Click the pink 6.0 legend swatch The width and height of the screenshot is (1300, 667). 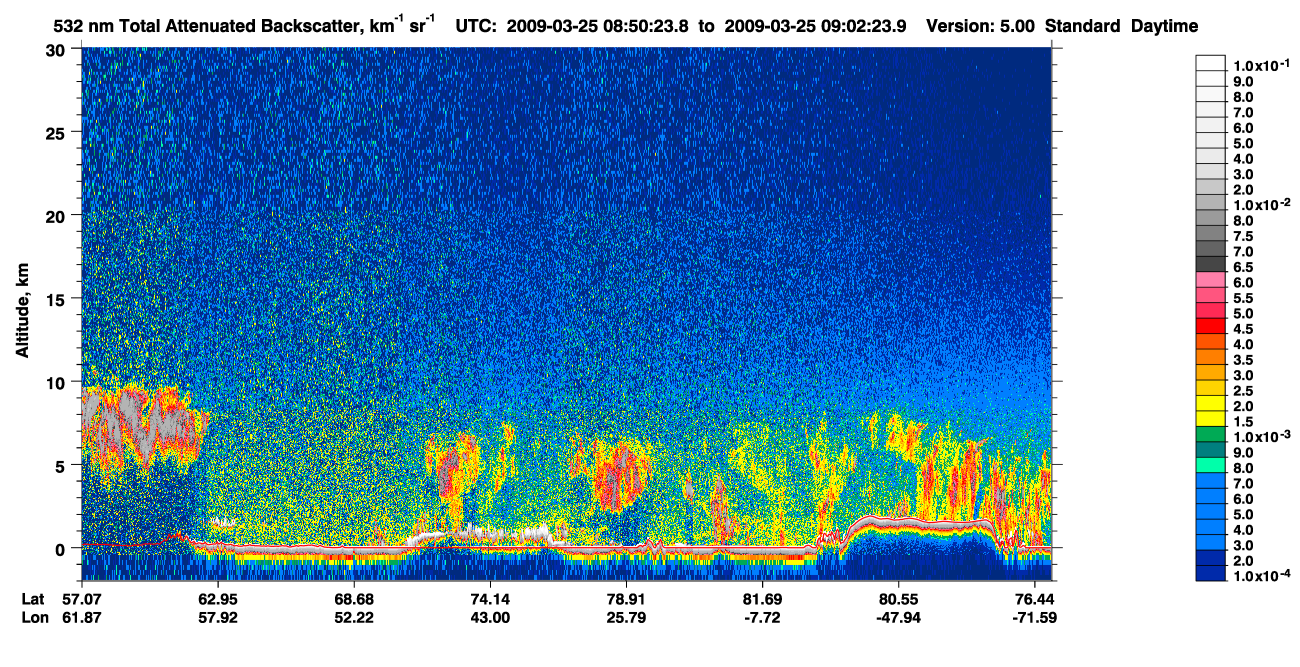tap(1210, 280)
